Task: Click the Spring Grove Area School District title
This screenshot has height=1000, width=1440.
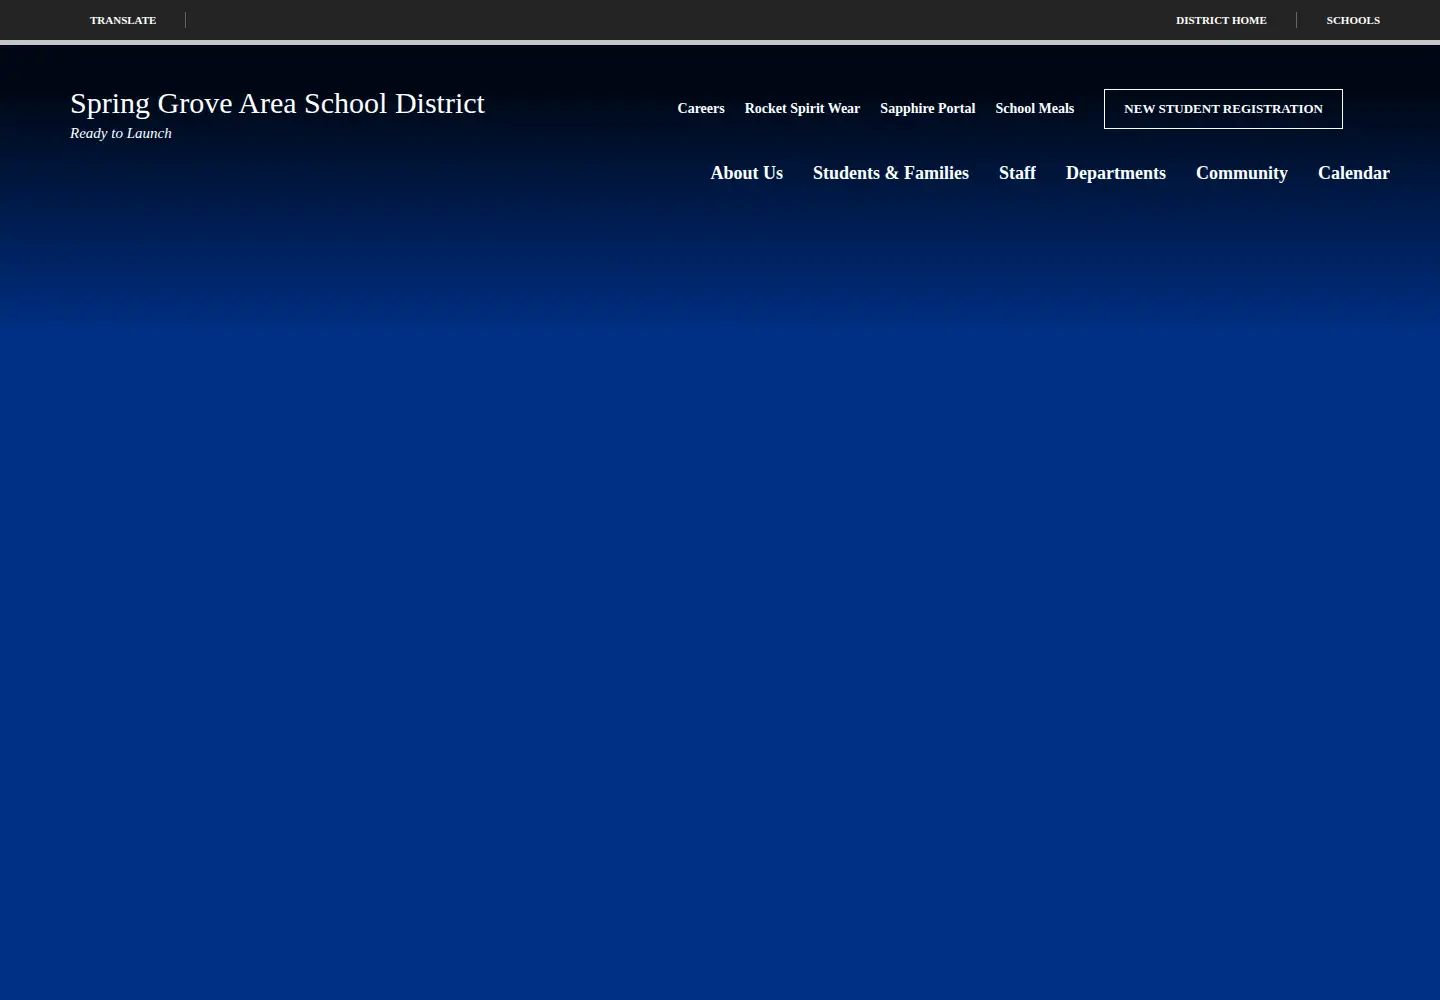Action: click(277, 104)
